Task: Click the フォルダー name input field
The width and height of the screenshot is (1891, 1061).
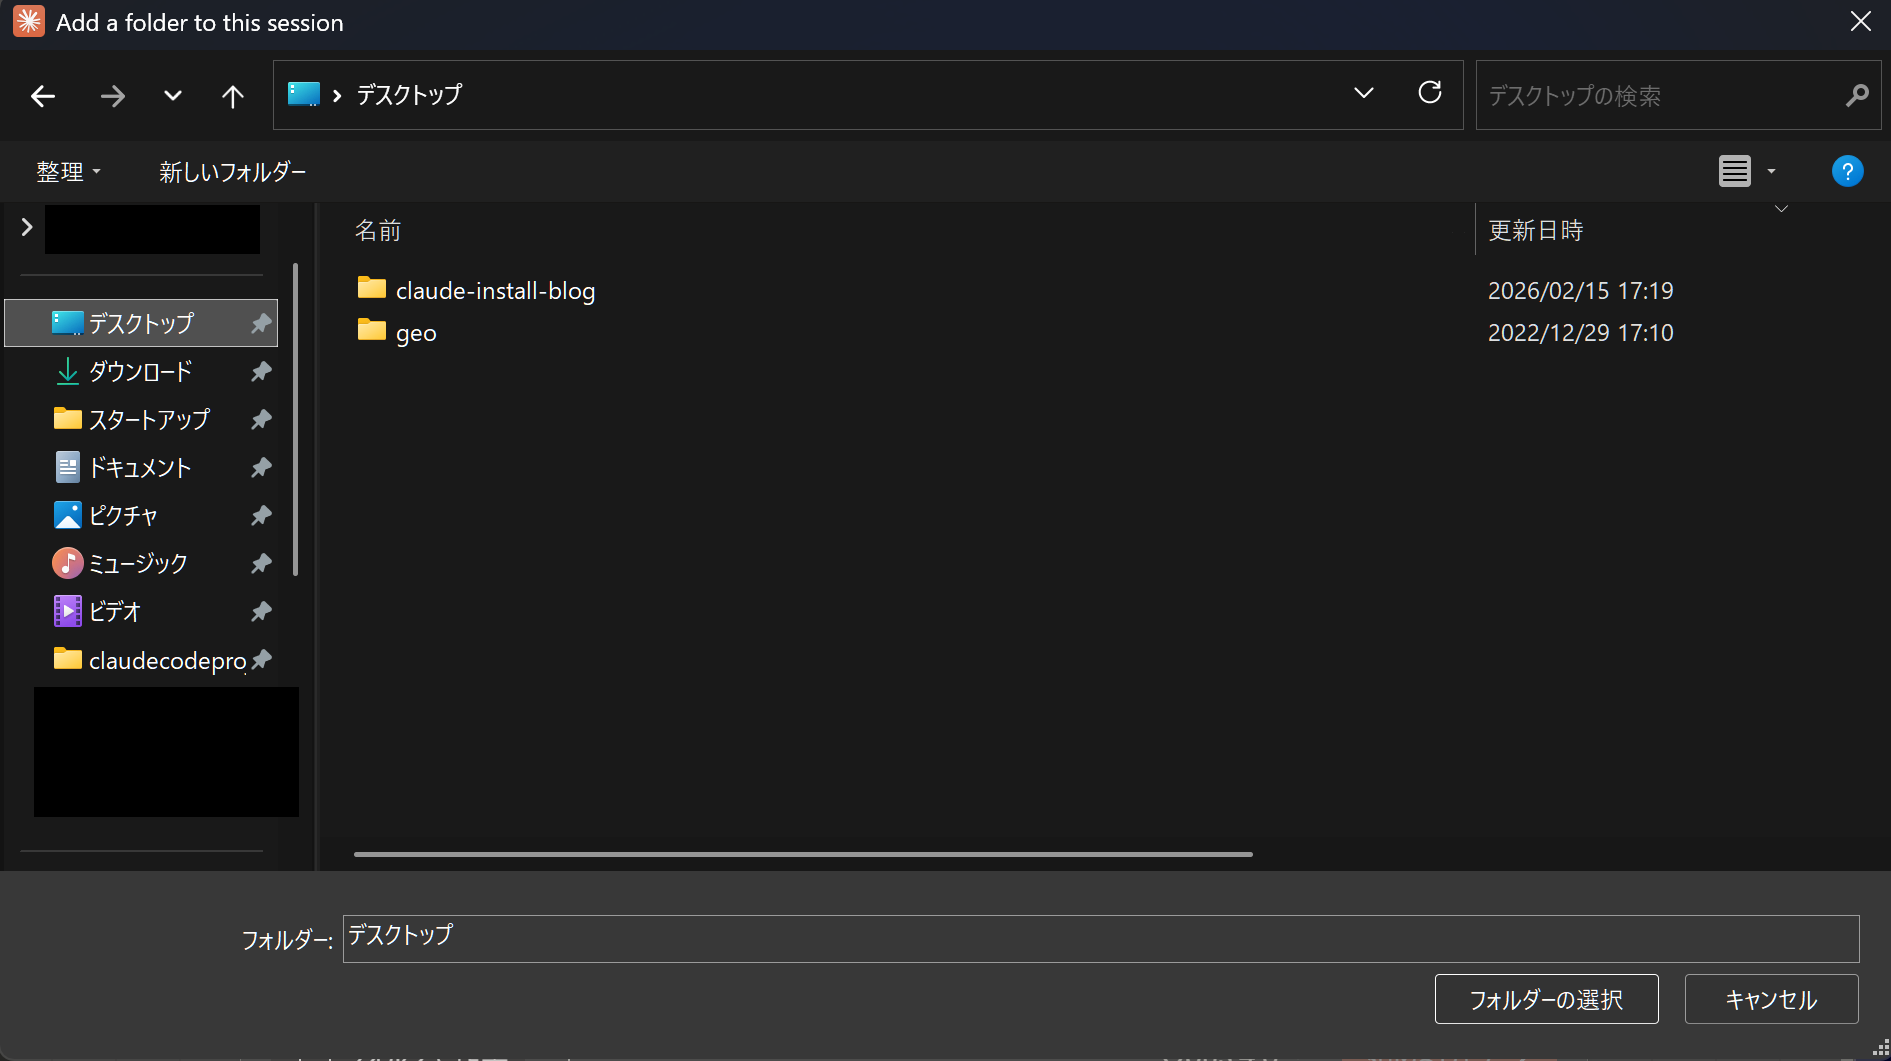Action: [x=1101, y=939]
